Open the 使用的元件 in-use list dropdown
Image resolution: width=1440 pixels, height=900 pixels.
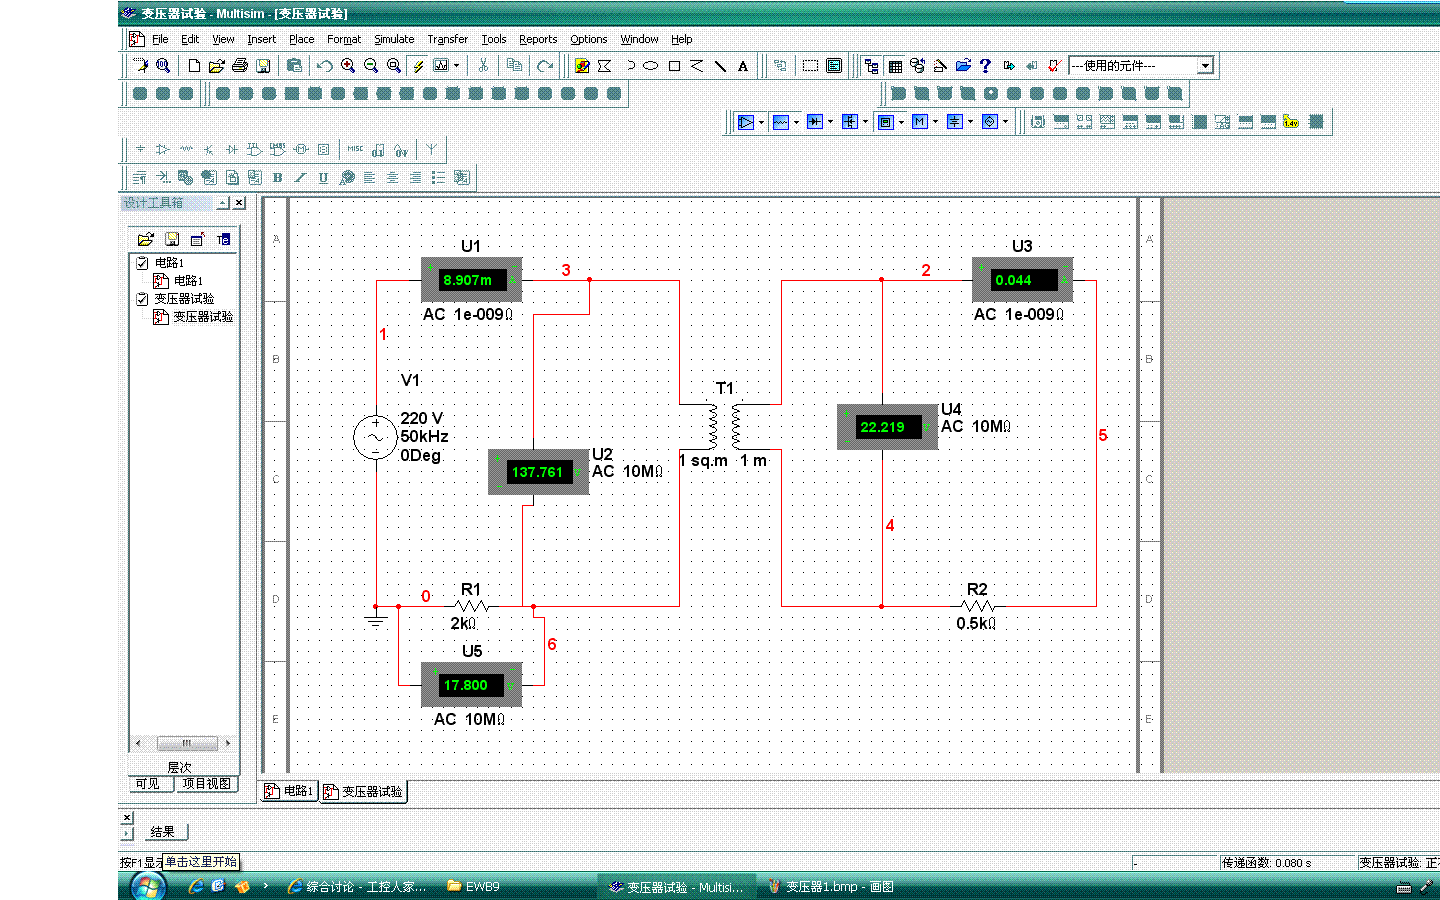click(1205, 66)
